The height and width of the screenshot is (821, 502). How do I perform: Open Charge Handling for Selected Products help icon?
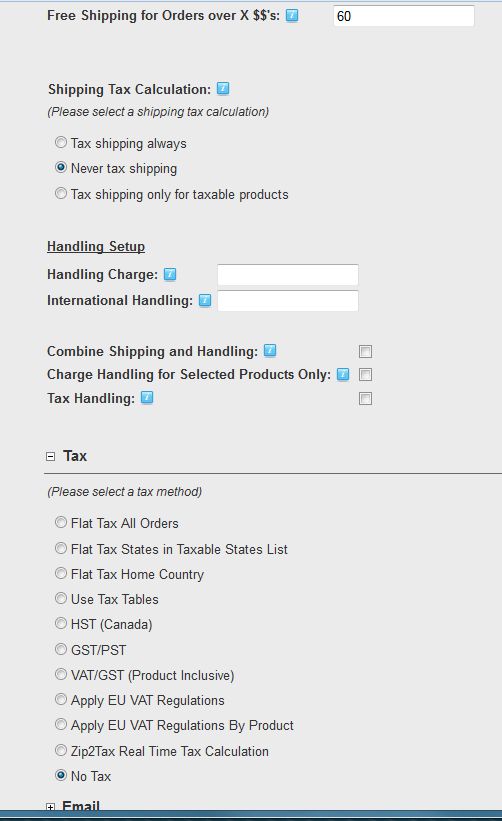pos(343,374)
